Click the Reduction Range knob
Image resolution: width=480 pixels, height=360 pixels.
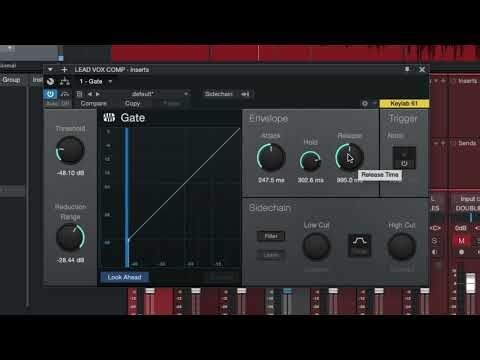70,237
